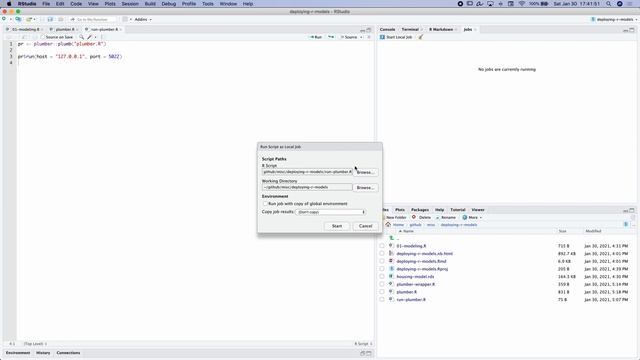Sort files by Name column header
The image size is (640, 360).
coord(408,231)
